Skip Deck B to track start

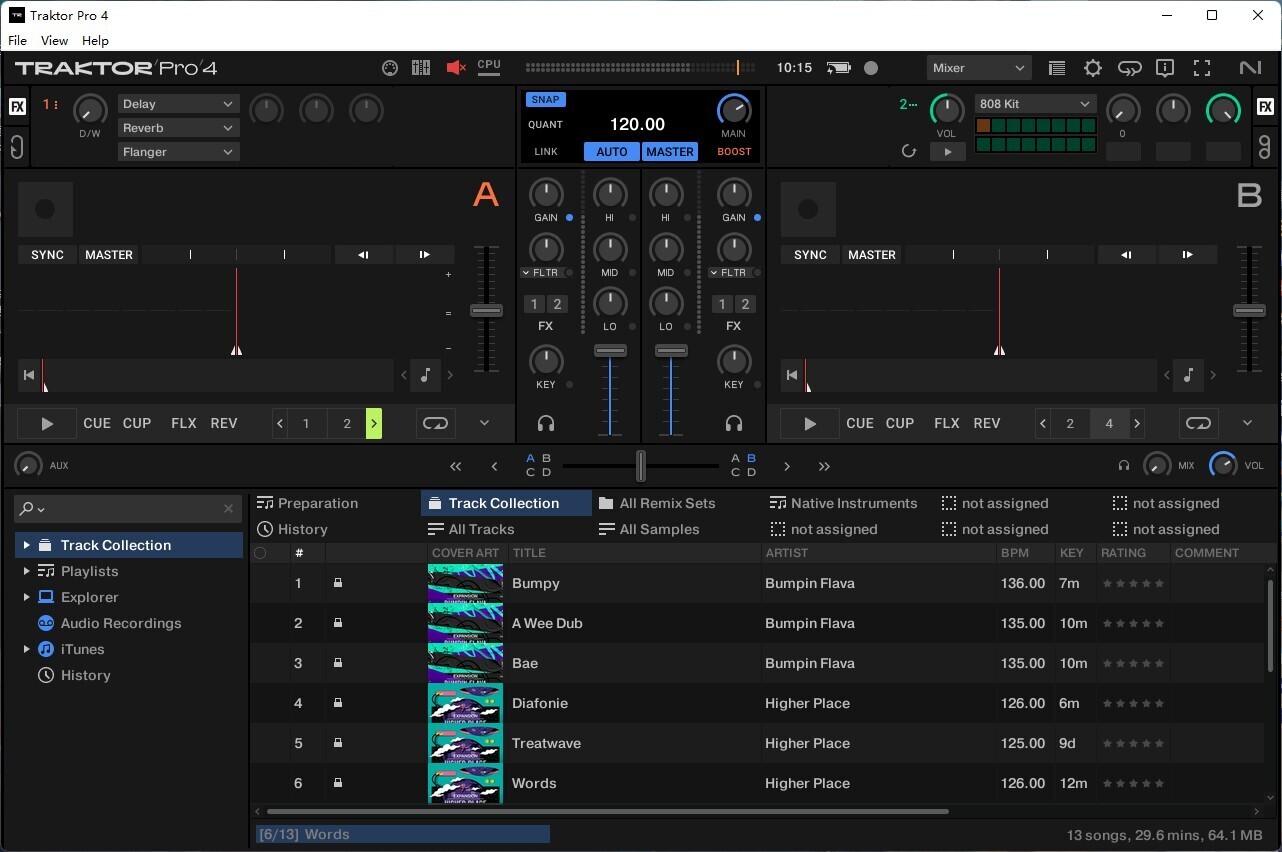792,375
